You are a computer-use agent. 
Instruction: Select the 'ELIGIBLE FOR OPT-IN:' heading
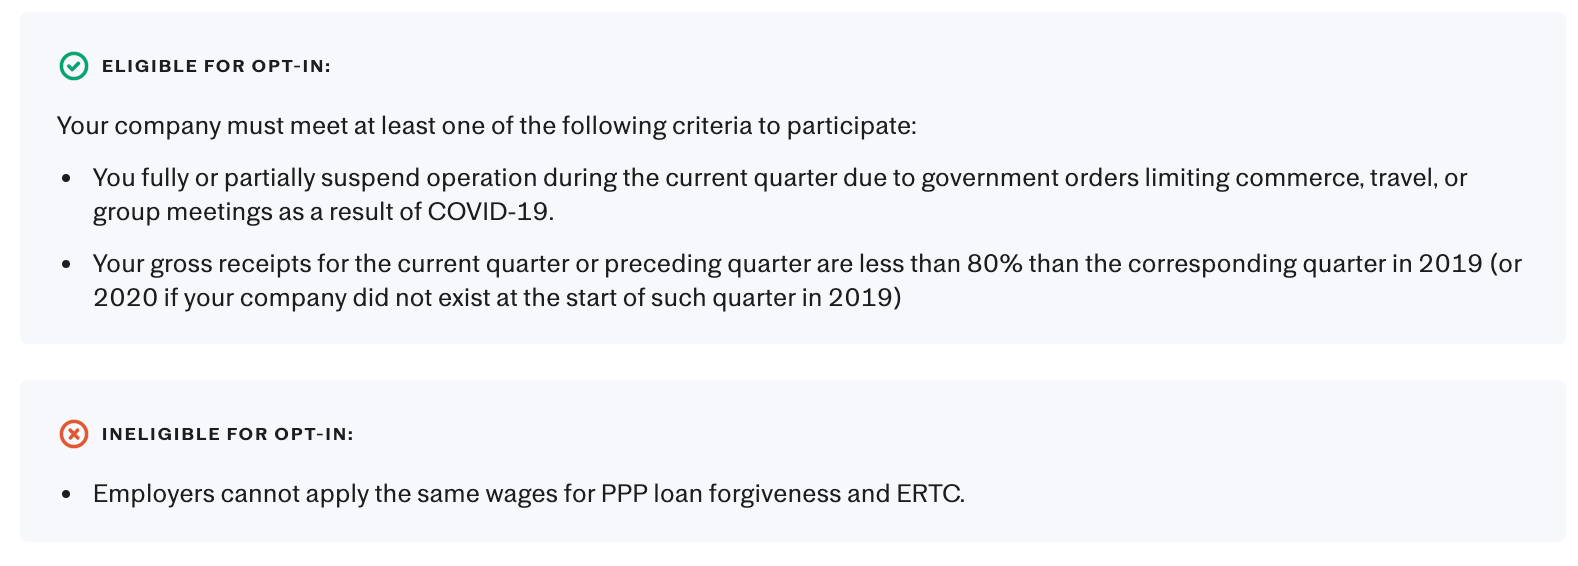pos(216,66)
